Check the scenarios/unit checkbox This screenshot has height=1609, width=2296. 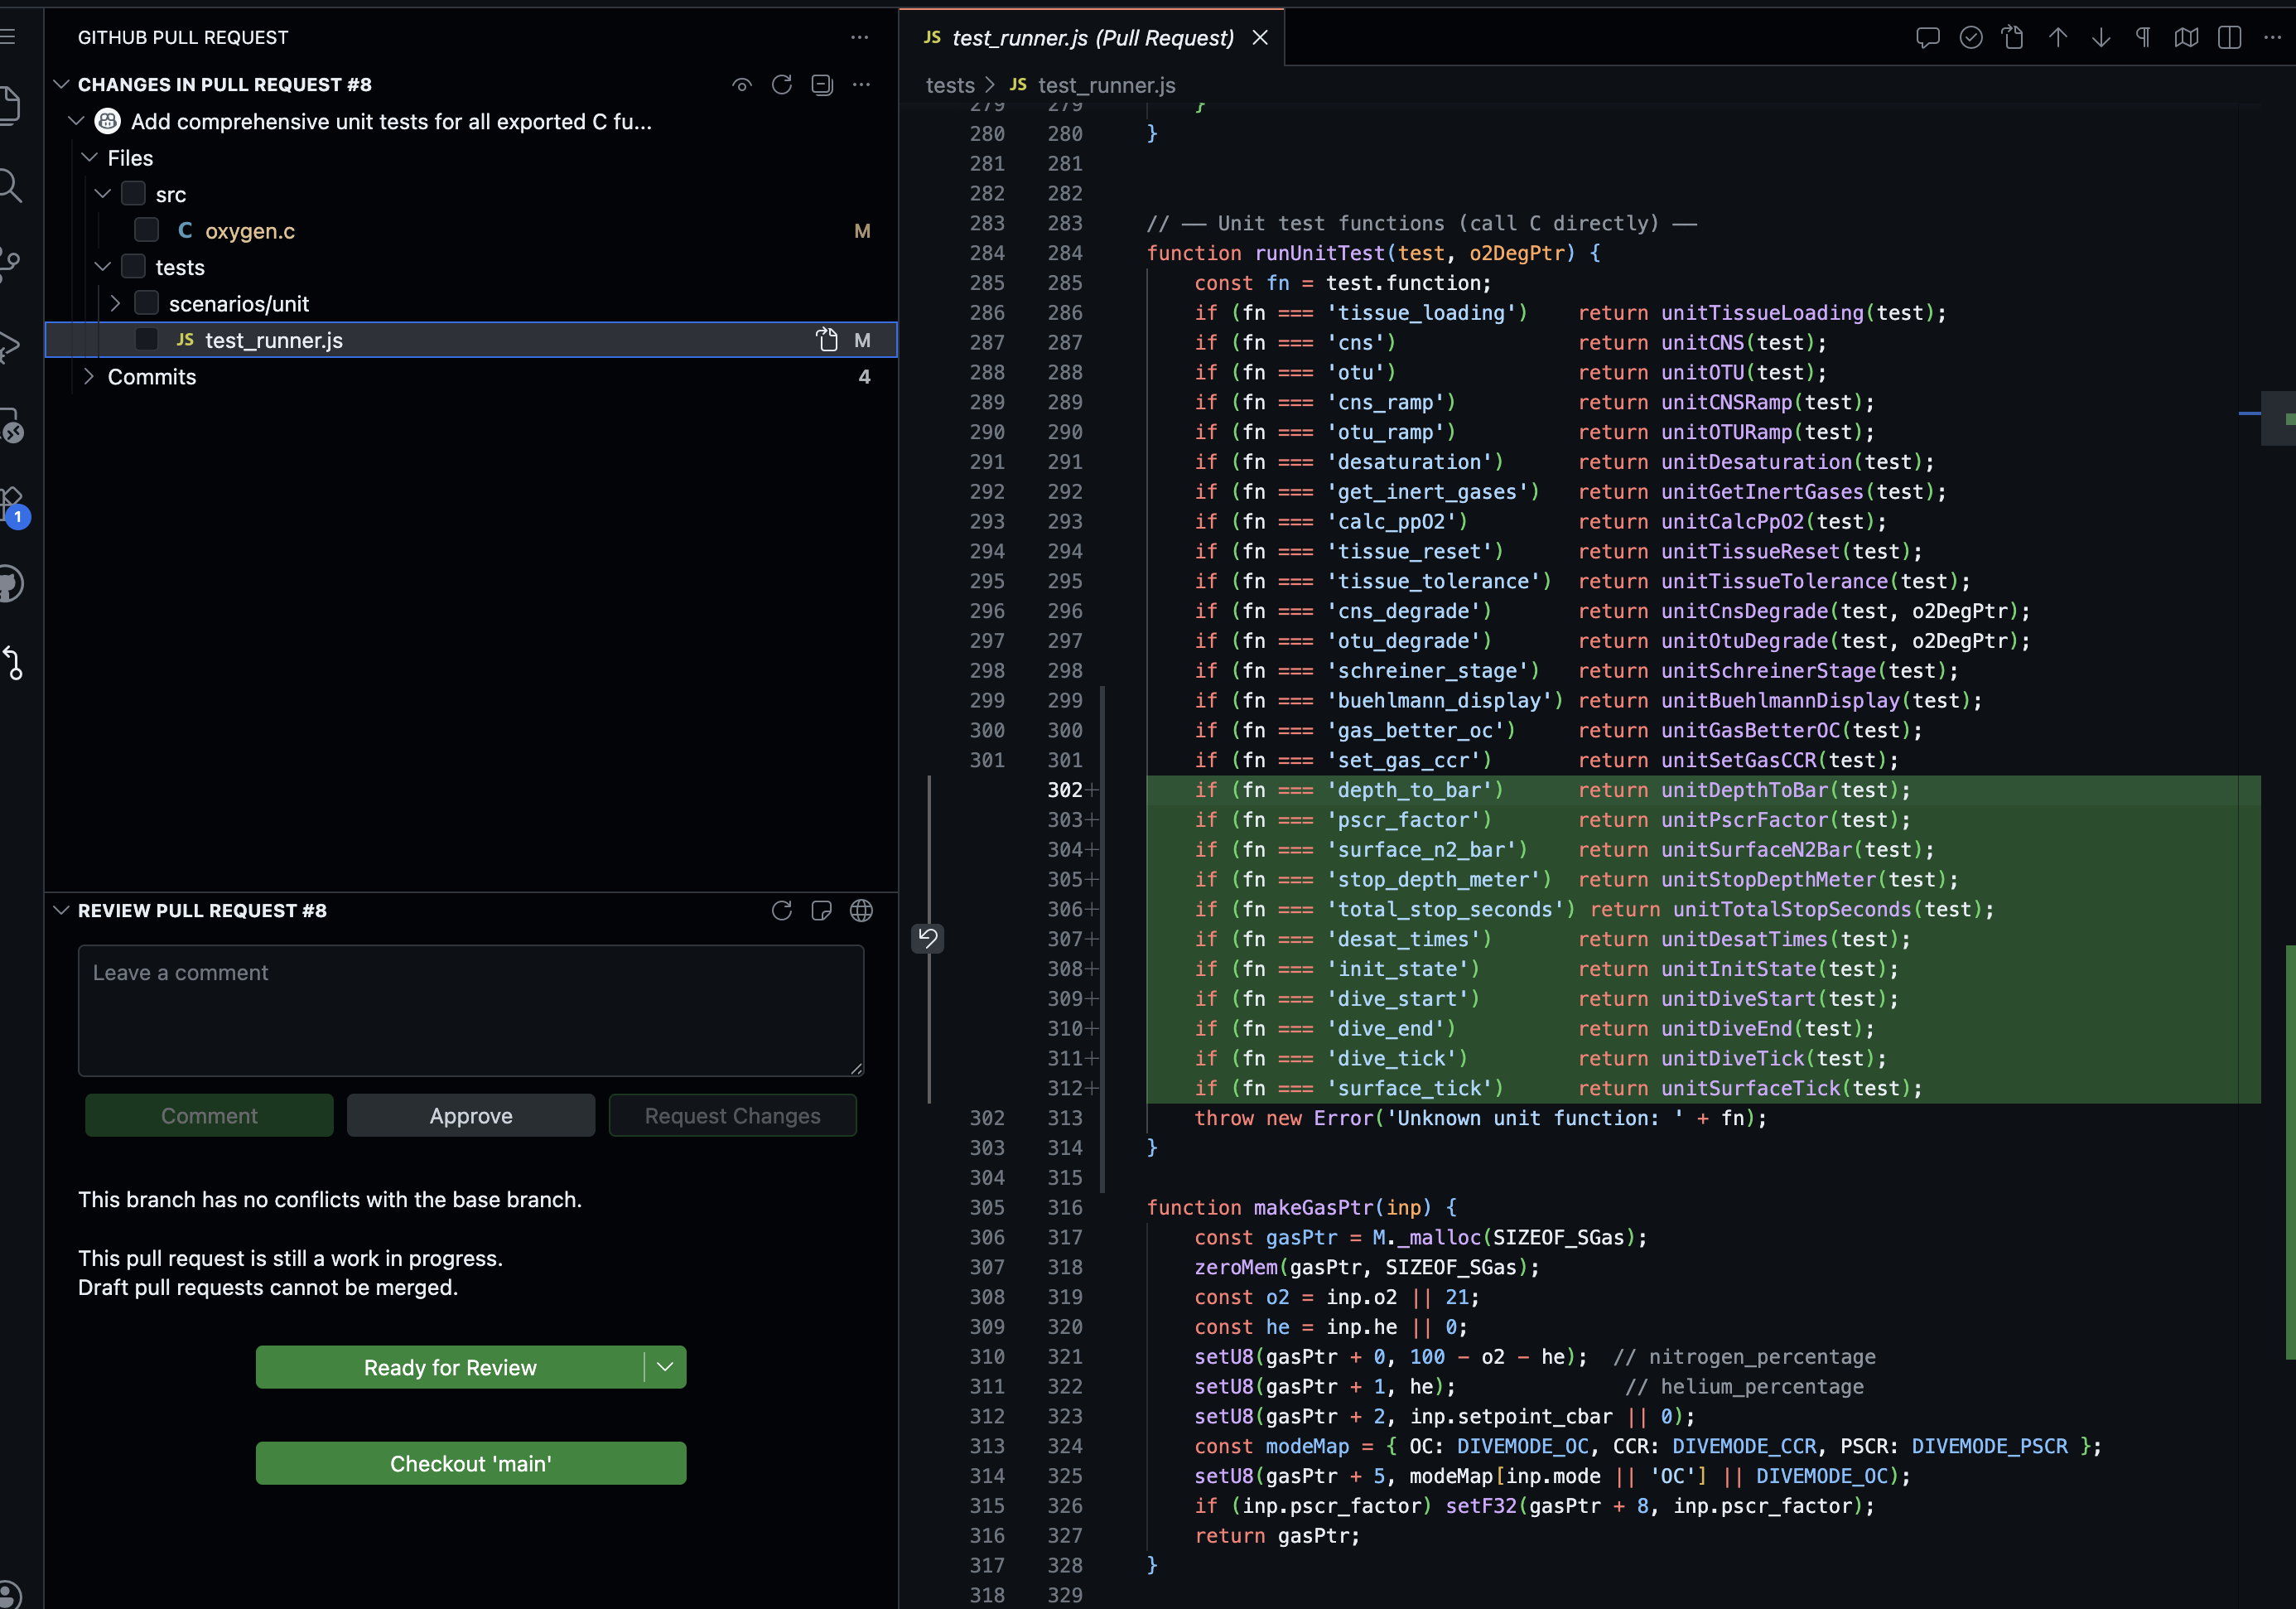point(146,303)
